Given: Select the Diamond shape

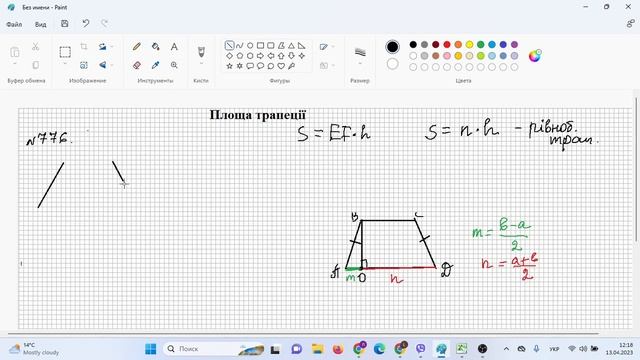Looking at the screenshot, I should click(229, 56).
